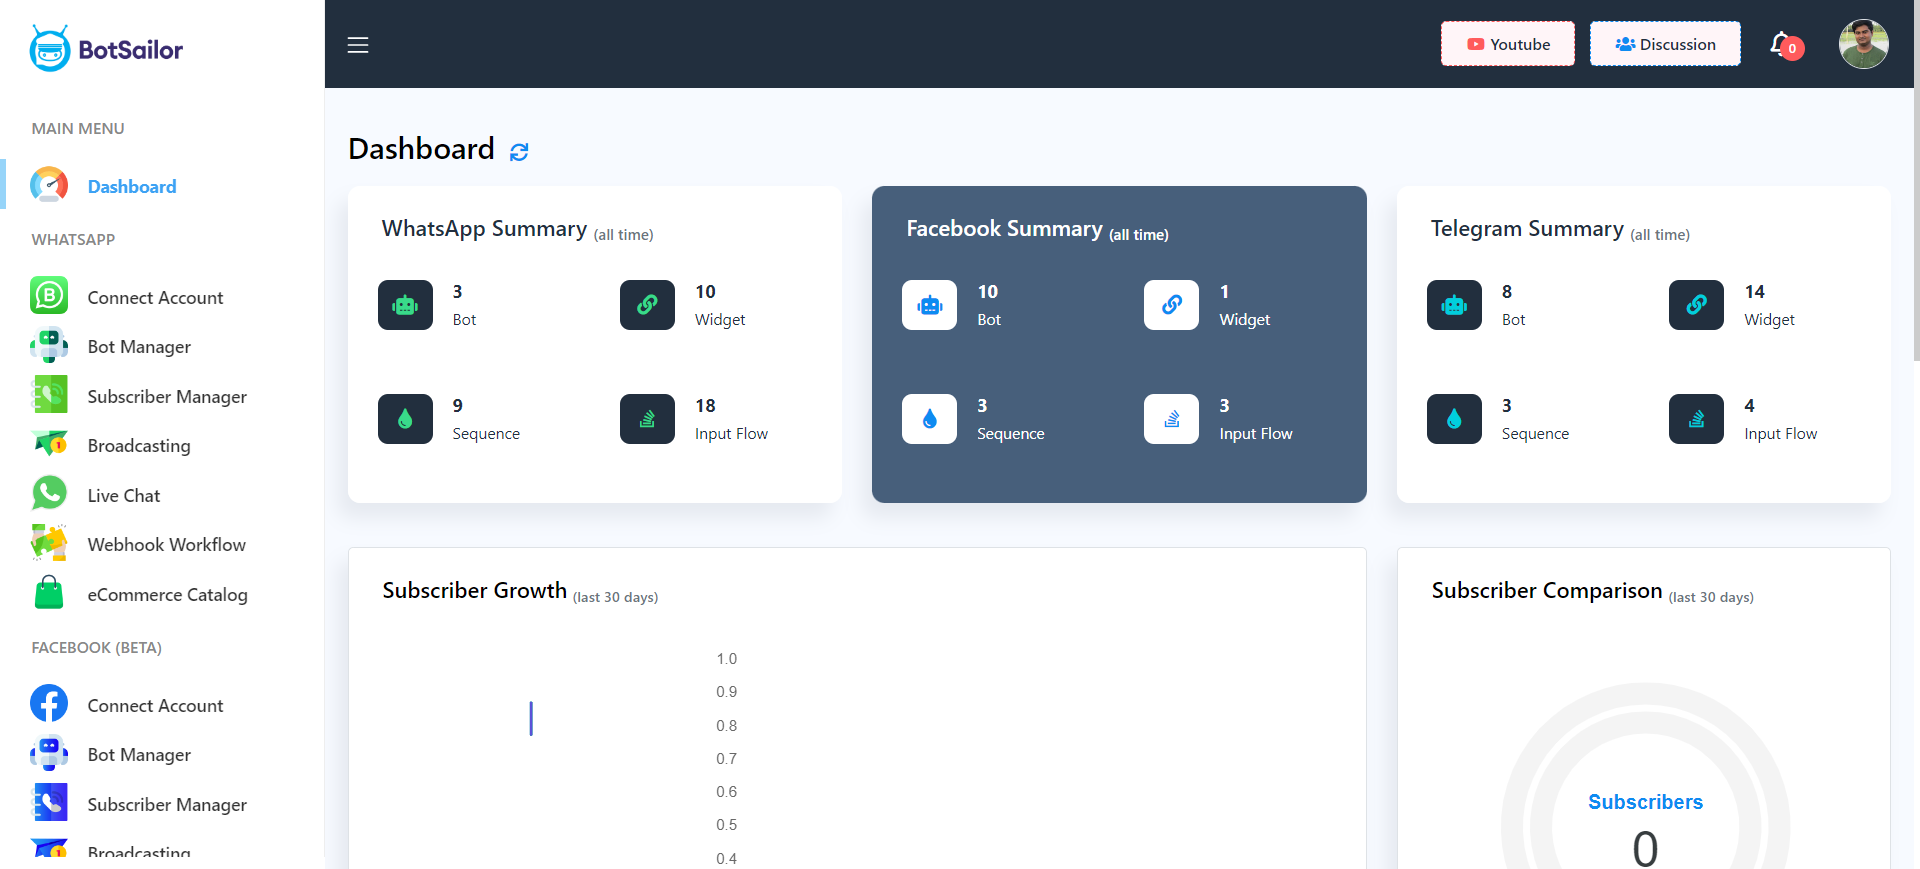Open the user profile avatar

coord(1863,44)
